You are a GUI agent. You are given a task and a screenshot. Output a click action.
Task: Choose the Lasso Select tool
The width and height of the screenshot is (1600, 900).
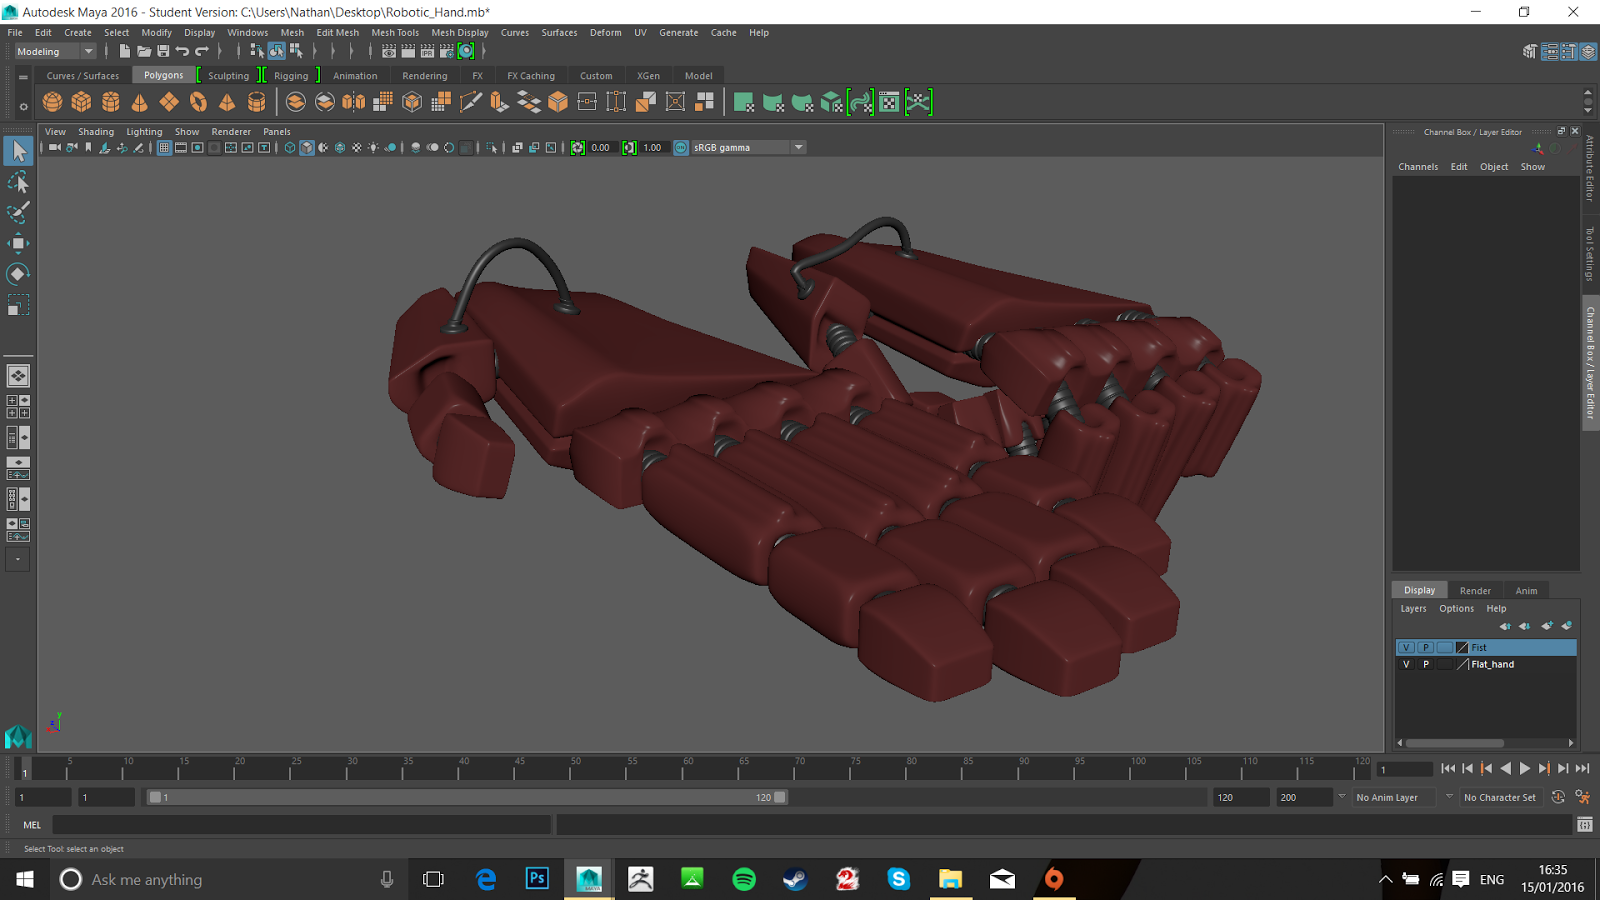tap(18, 182)
